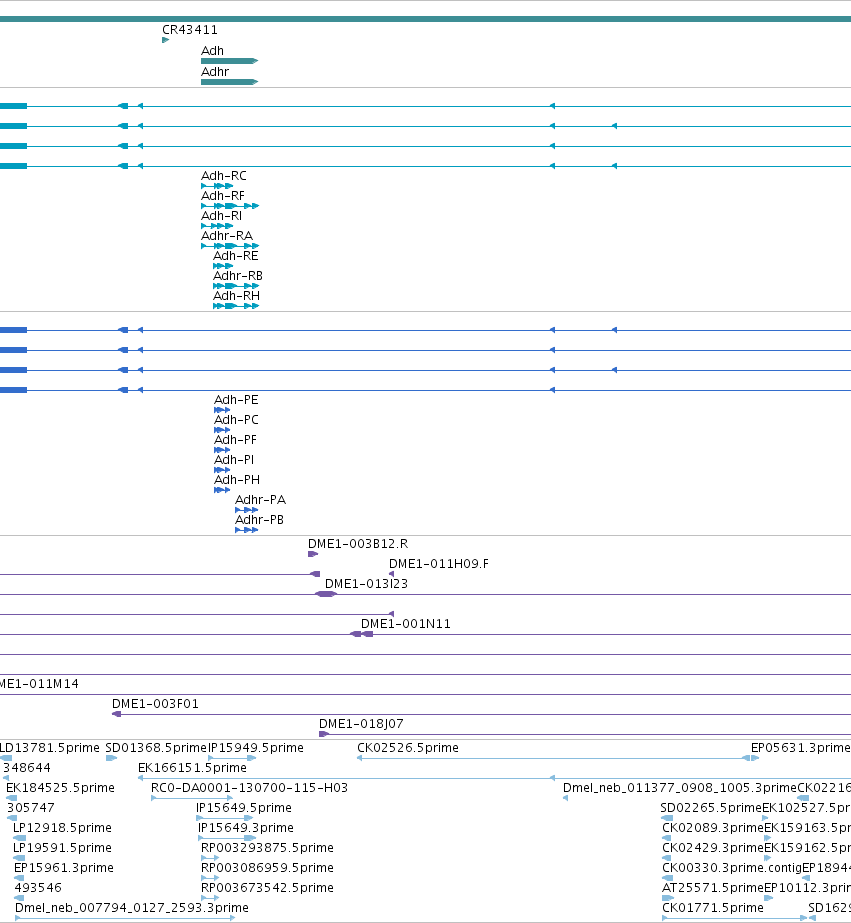Select the 305747 feature label
851x923 pixels.
coord(31,808)
